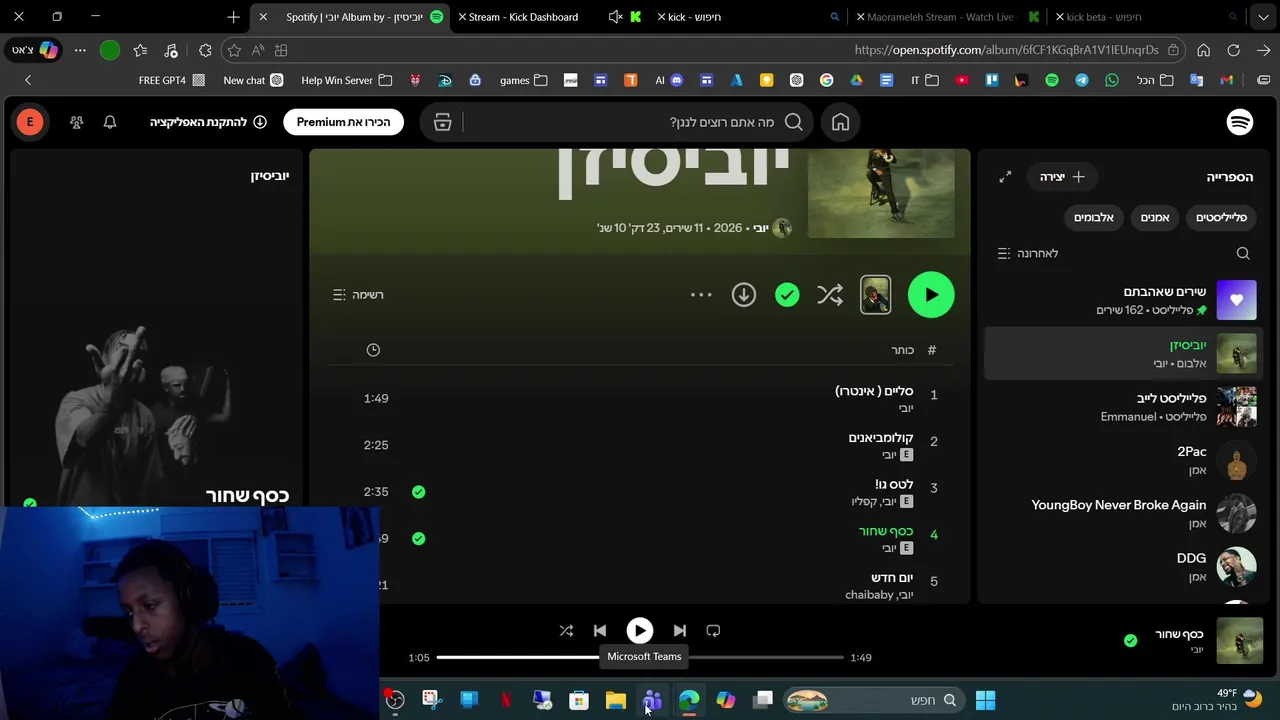
Task: Open File Explorer from the Windows taskbar
Action: pyautogui.click(x=615, y=700)
